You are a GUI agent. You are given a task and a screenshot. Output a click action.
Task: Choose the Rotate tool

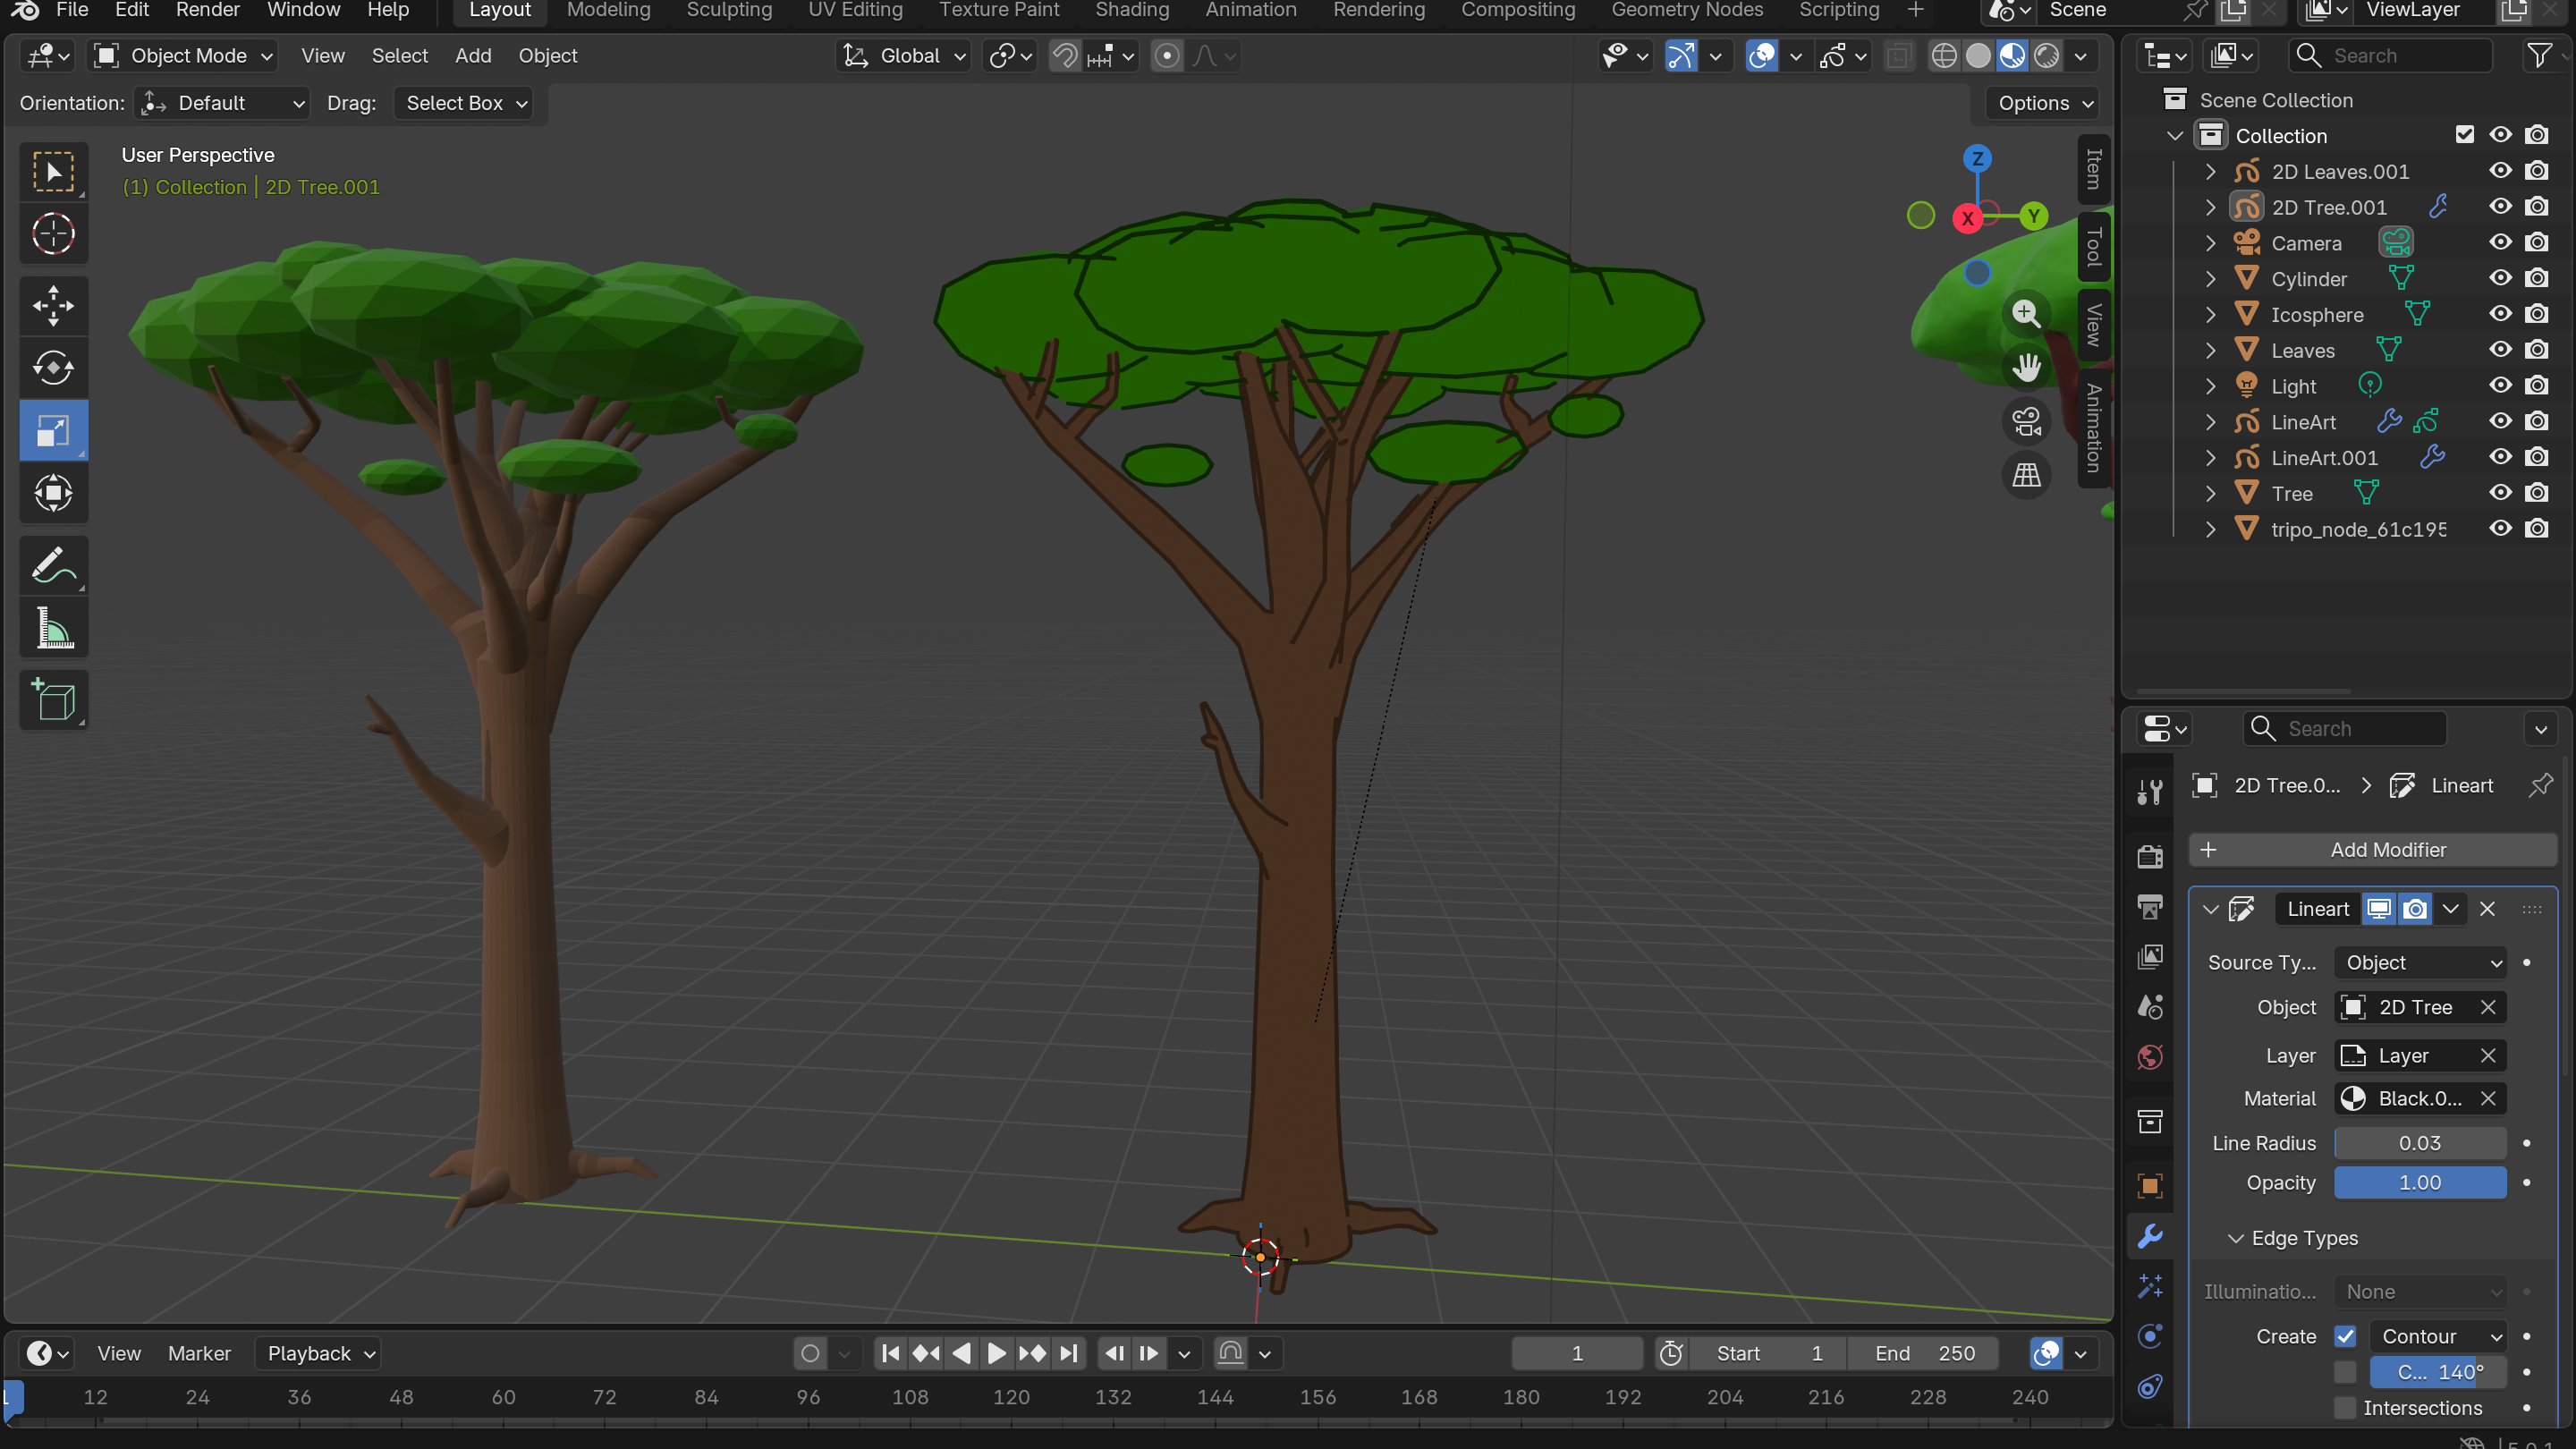(54, 368)
